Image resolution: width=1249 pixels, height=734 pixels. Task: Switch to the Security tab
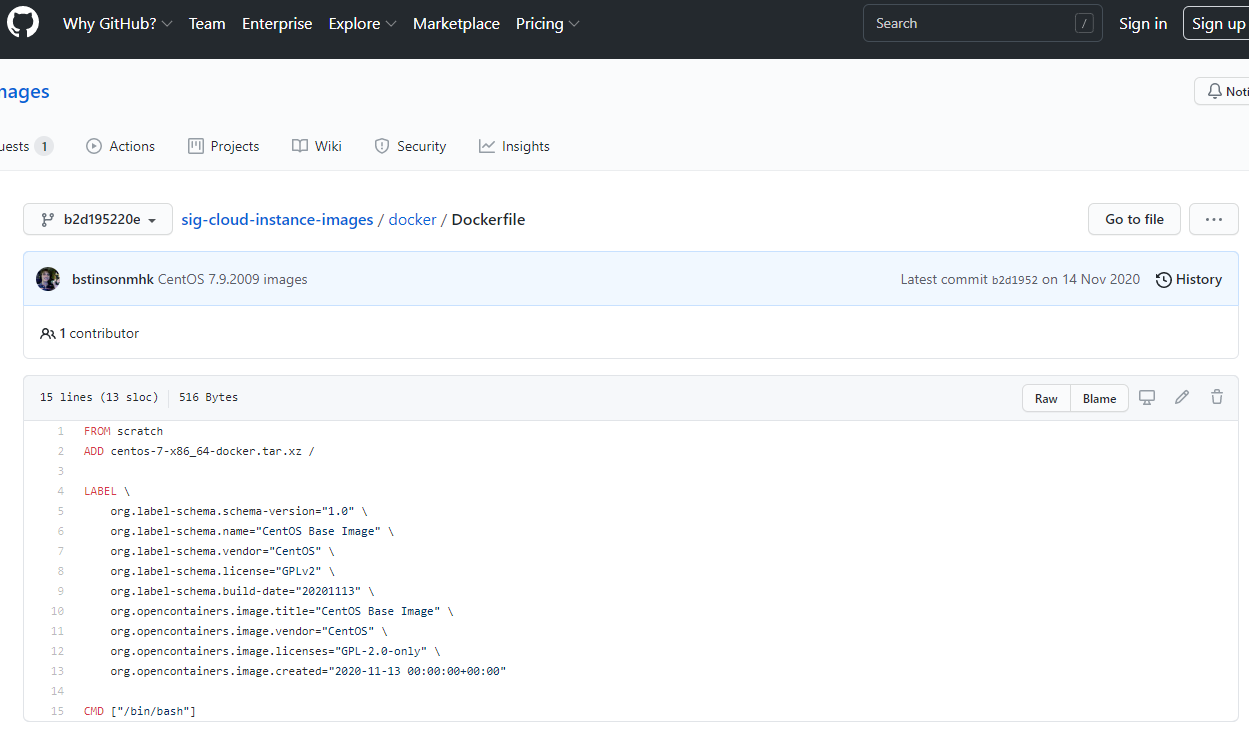point(410,146)
